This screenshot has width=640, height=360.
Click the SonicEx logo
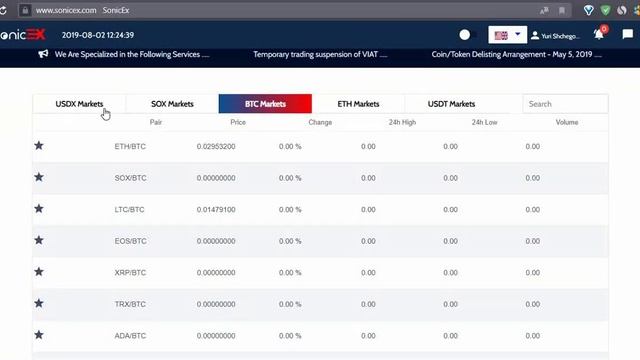(22, 35)
